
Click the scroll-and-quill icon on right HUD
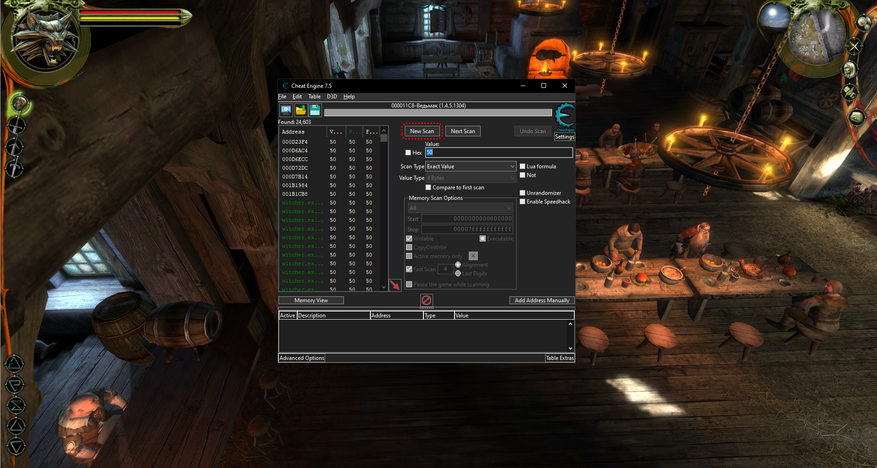pyautogui.click(x=850, y=93)
